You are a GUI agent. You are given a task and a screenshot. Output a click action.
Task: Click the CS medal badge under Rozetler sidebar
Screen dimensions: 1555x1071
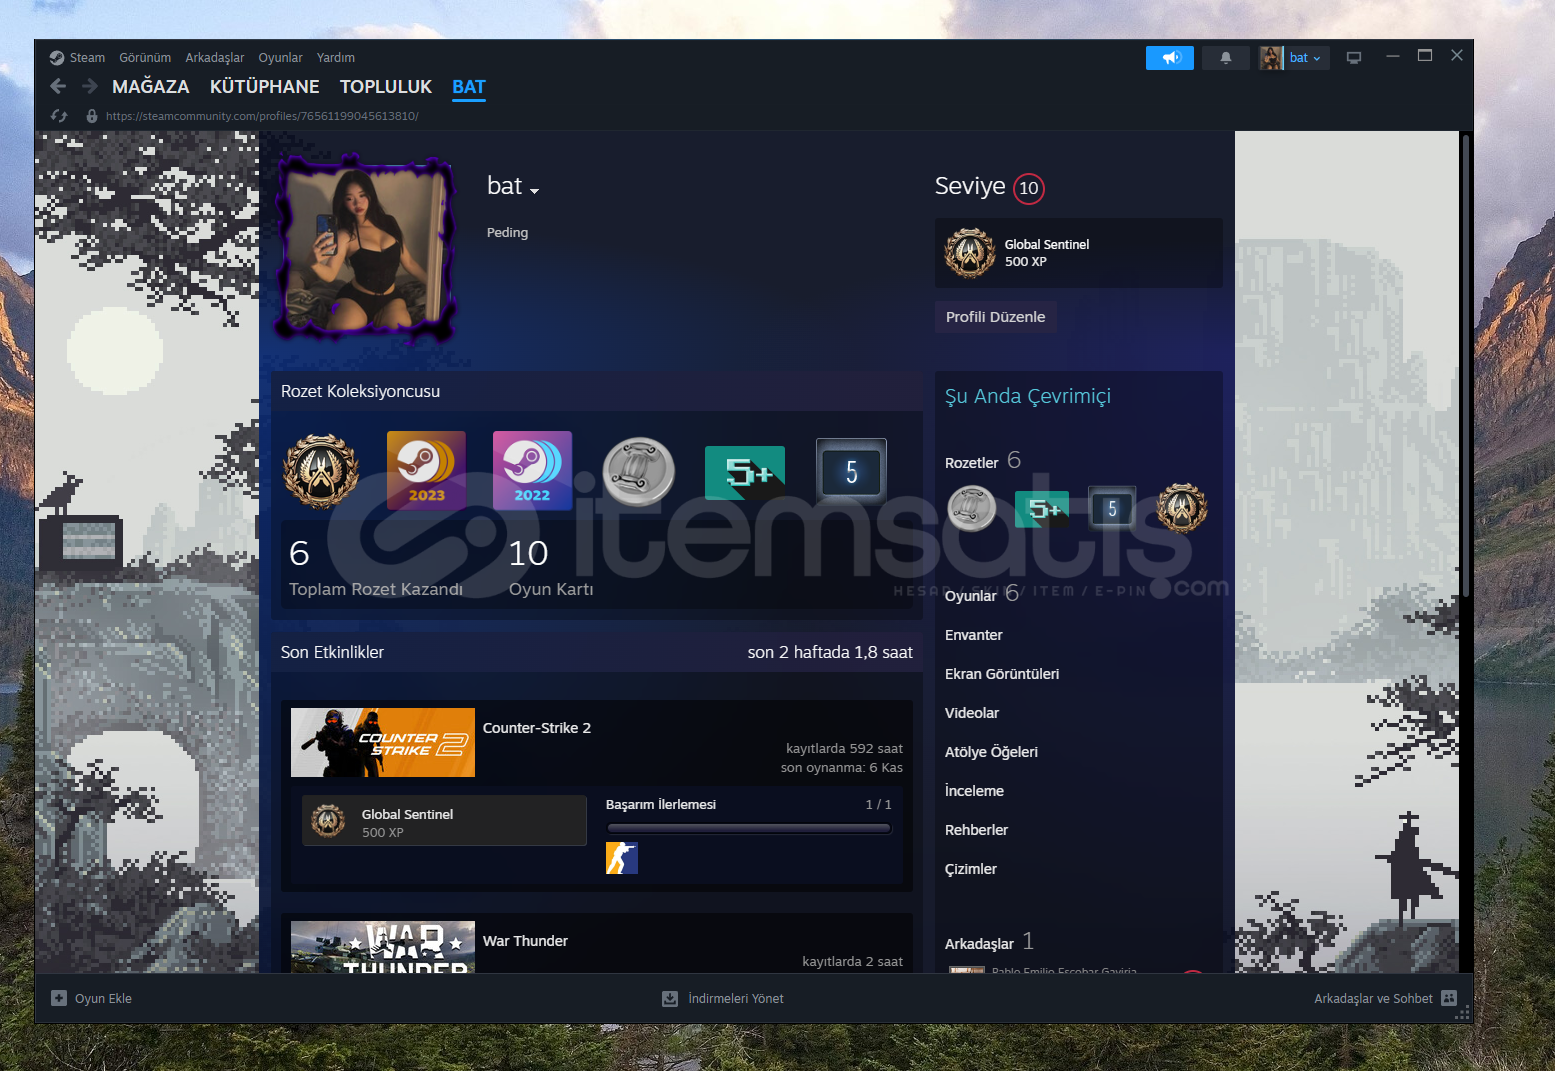(1182, 508)
